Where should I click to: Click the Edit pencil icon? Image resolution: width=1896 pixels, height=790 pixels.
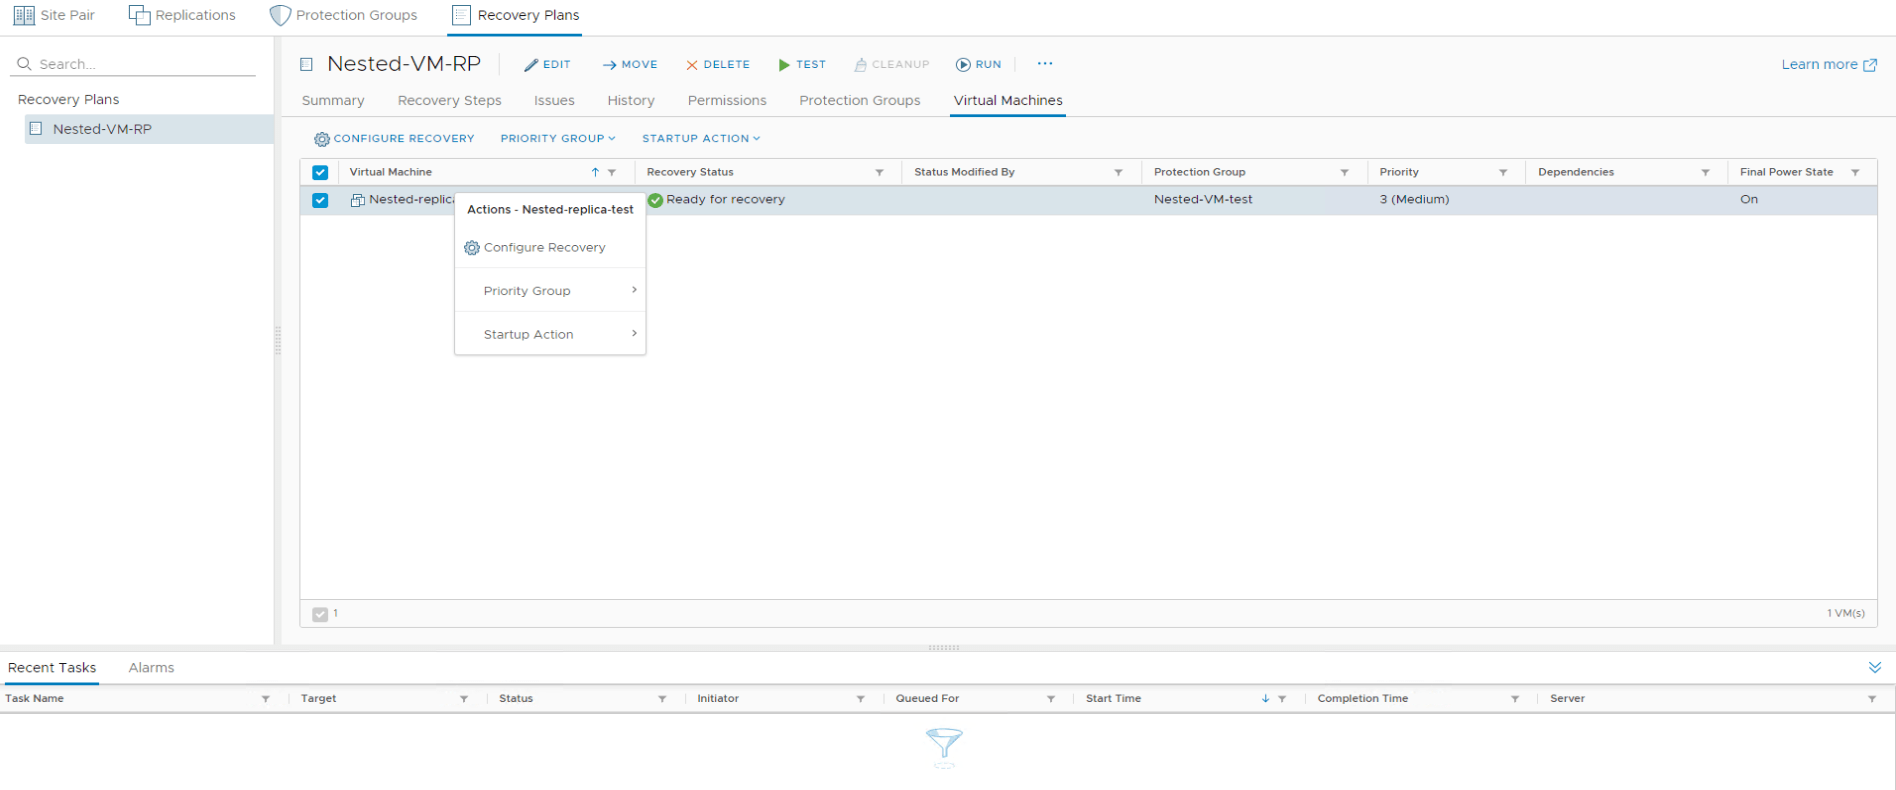coord(531,65)
